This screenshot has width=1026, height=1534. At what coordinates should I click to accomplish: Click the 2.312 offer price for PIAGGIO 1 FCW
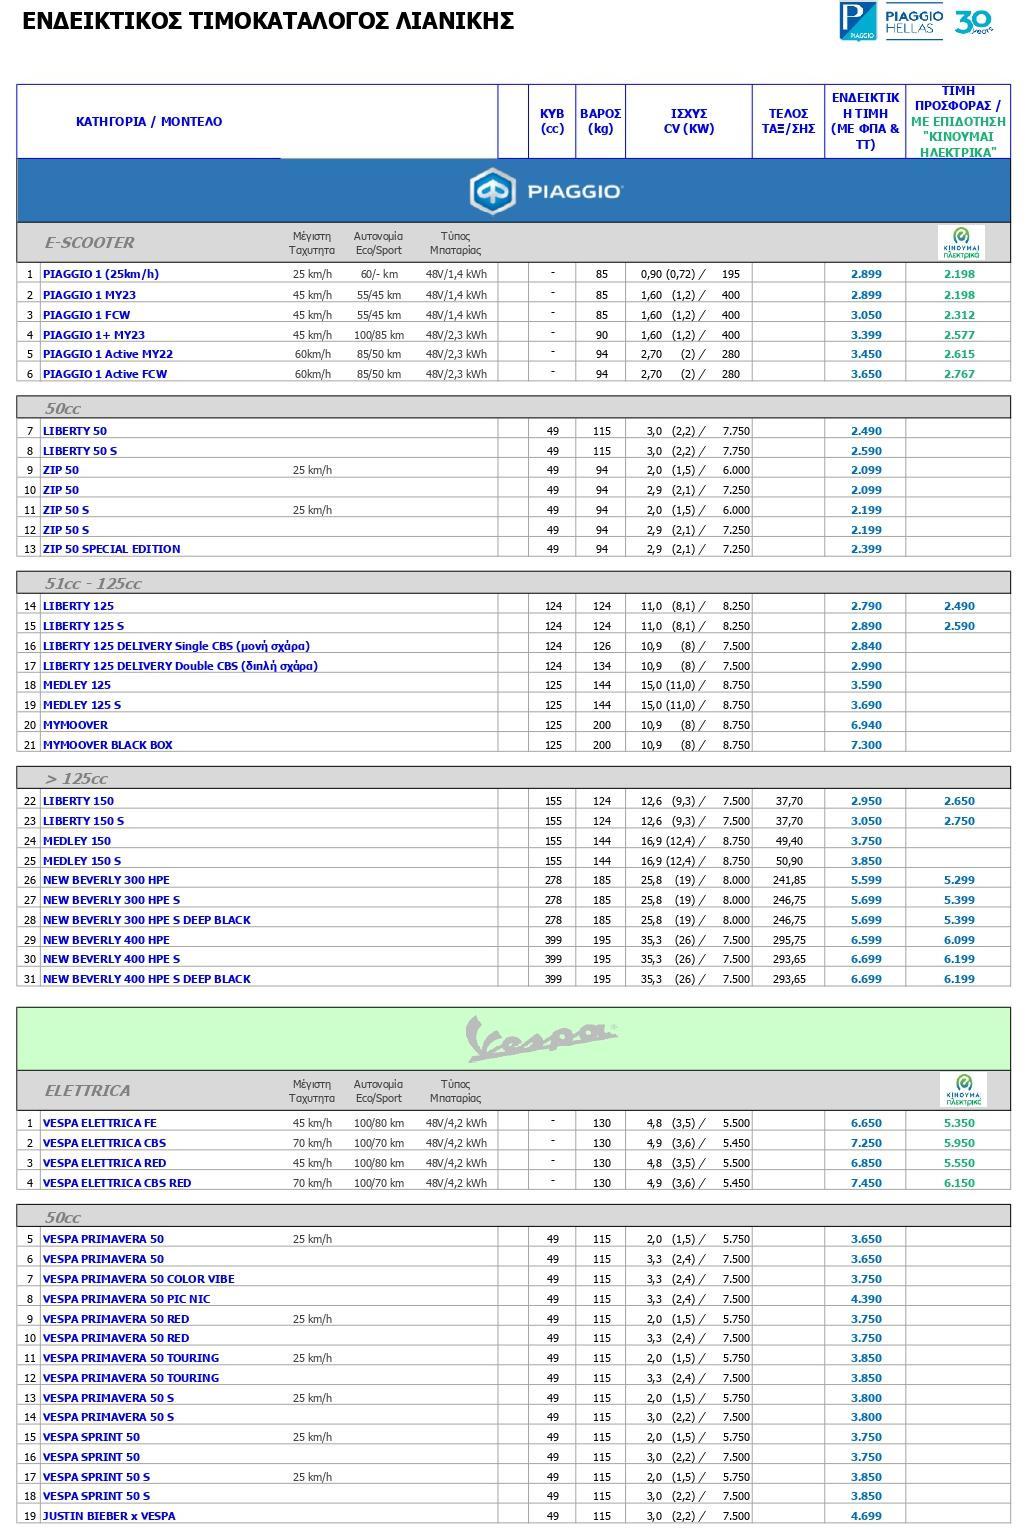pyautogui.click(x=959, y=315)
